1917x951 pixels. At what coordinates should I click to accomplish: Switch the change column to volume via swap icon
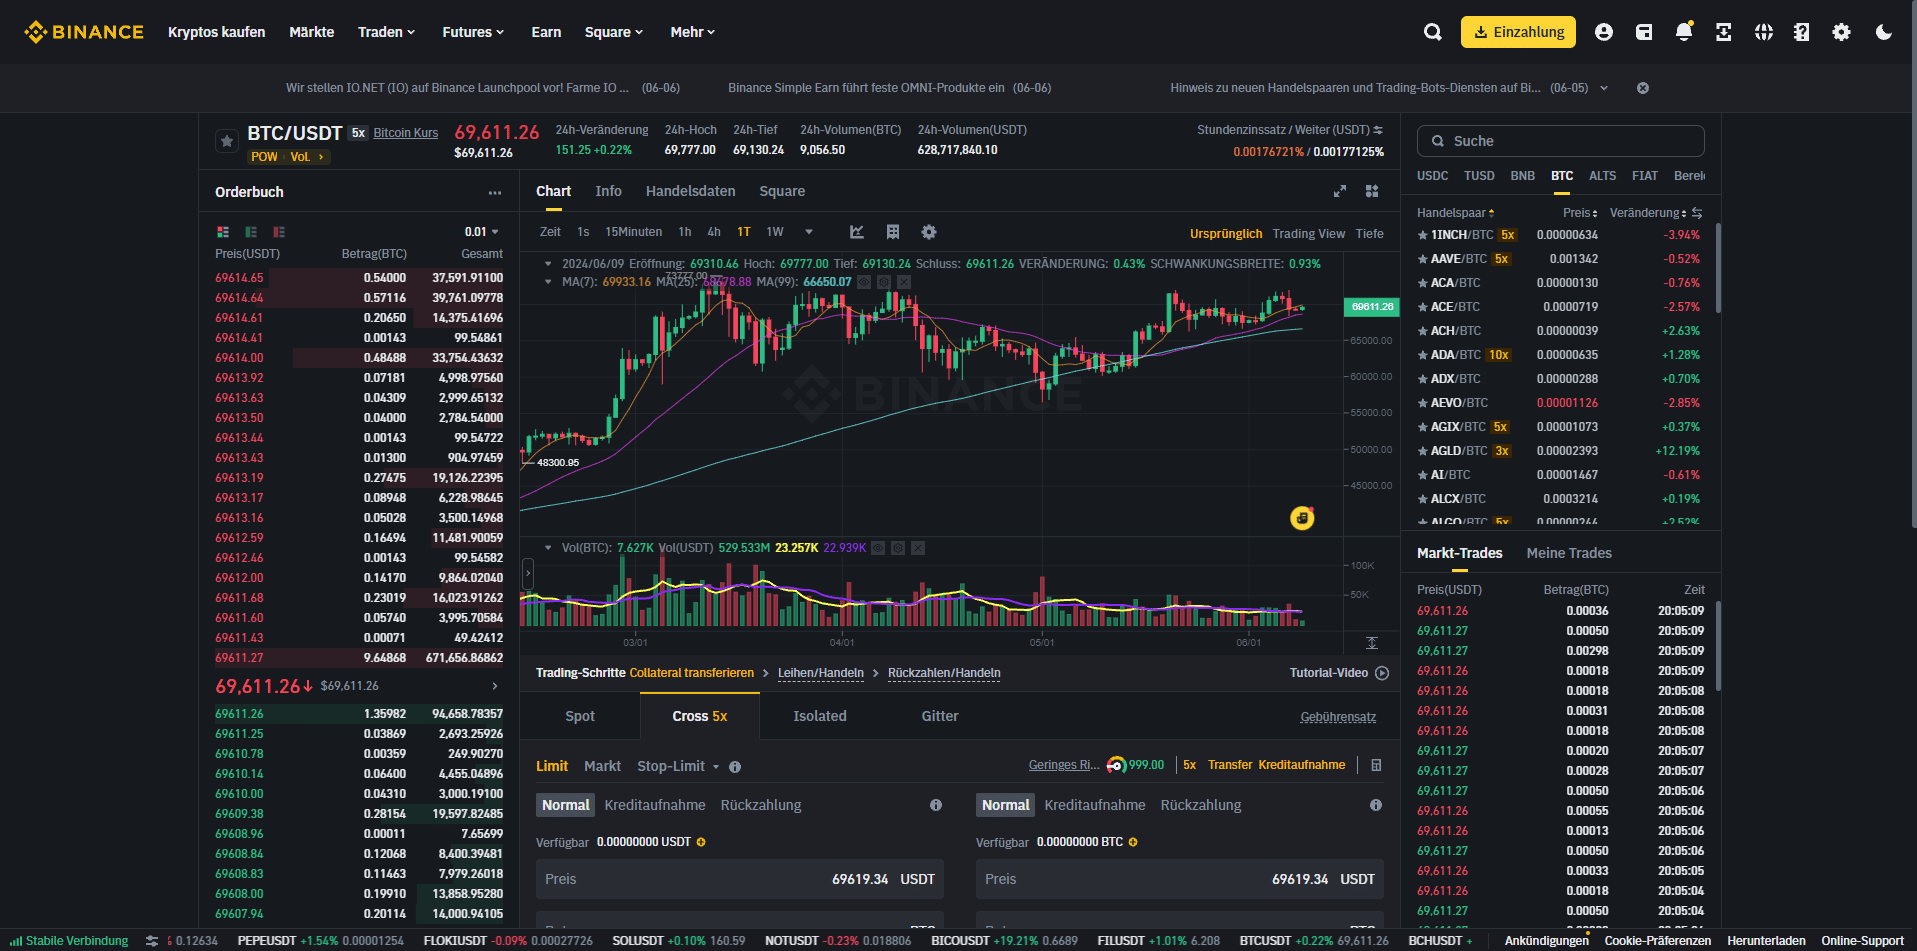tap(1697, 213)
